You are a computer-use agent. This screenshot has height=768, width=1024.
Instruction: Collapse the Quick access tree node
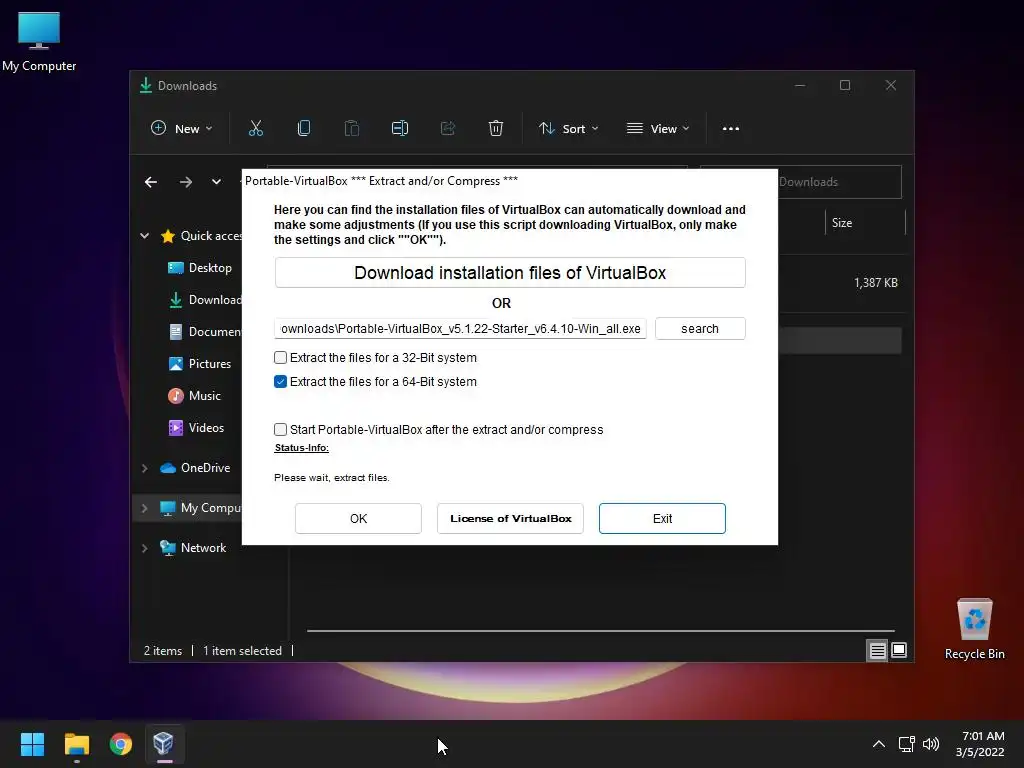tap(144, 236)
